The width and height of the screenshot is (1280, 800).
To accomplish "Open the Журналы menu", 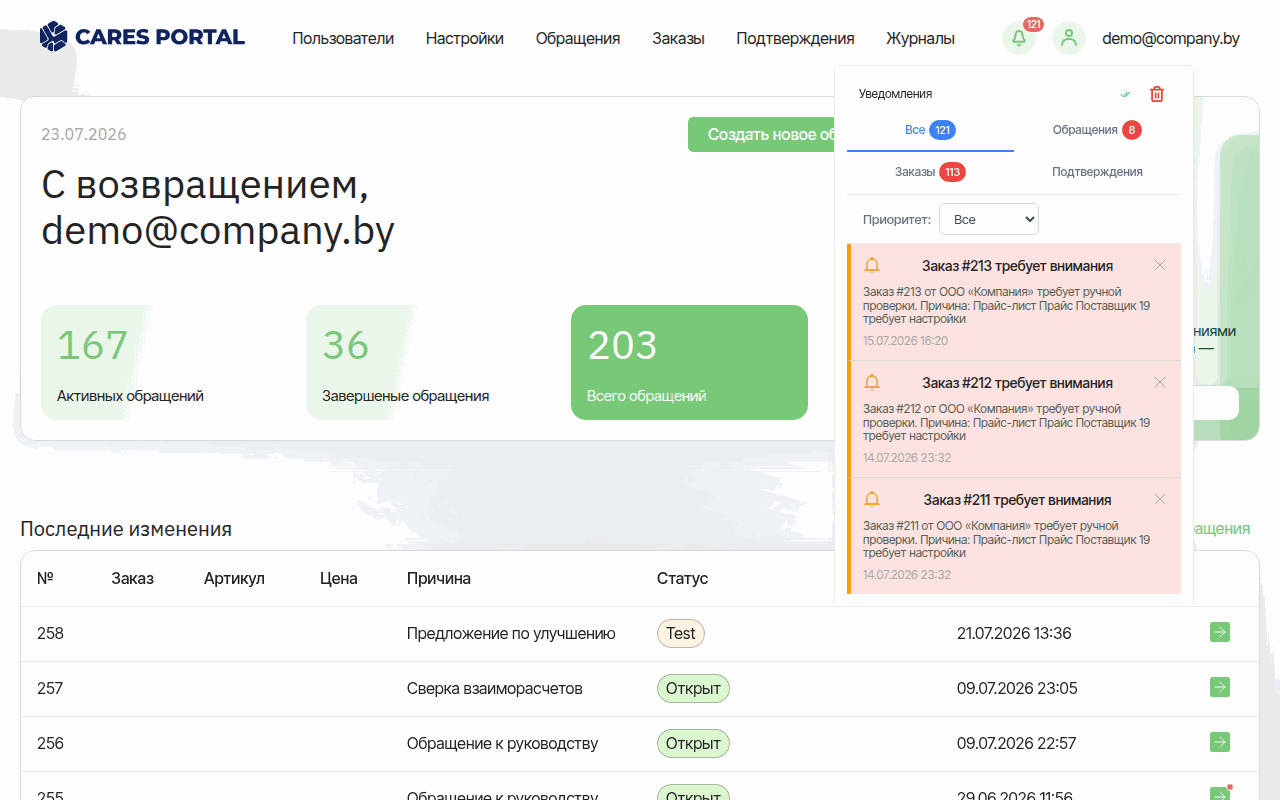I will (921, 38).
